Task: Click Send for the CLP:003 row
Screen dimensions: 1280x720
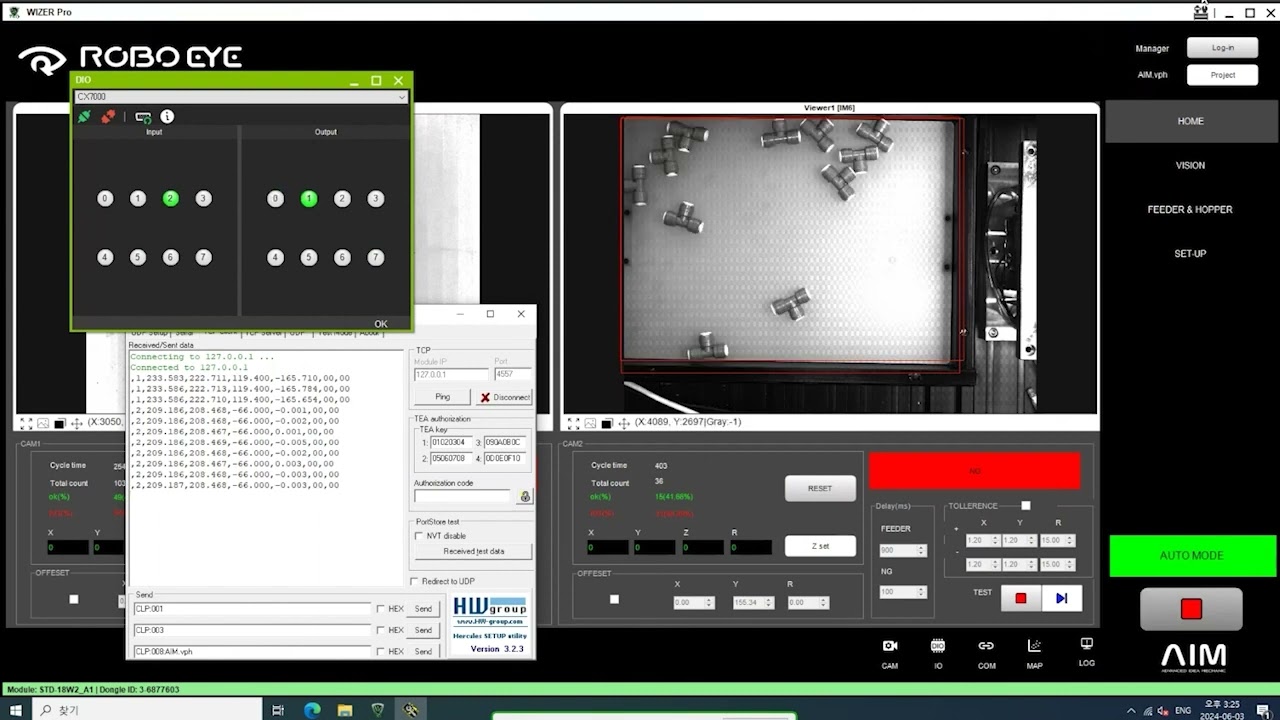Action: pos(423,630)
